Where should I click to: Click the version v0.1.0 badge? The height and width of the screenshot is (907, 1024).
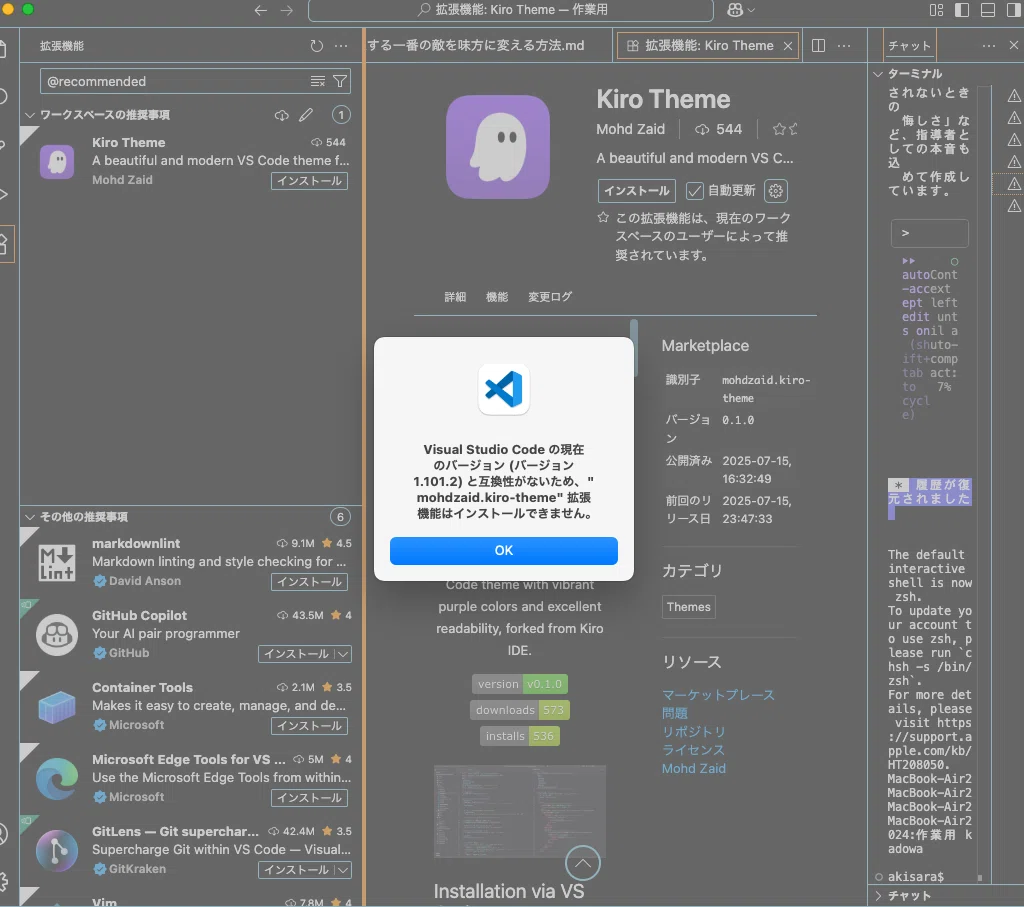[519, 684]
